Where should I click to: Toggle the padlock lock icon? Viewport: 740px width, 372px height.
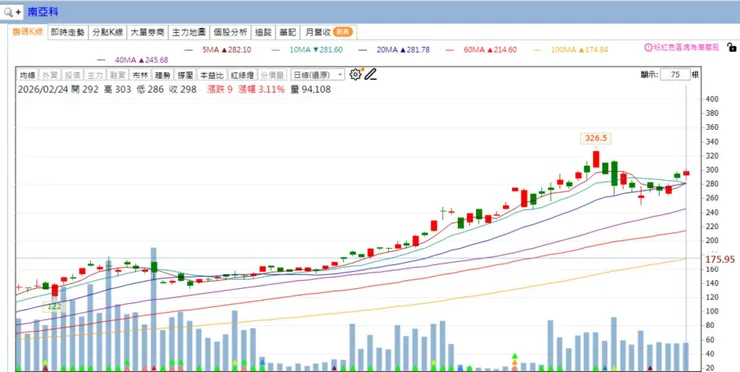click(x=731, y=47)
